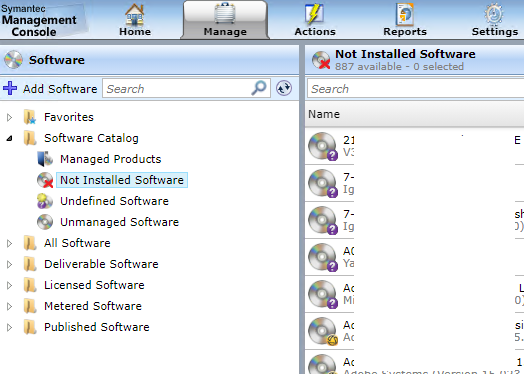525x374 pixels.
Task: Select the software row with Ya subtitle
Action: 415,257
